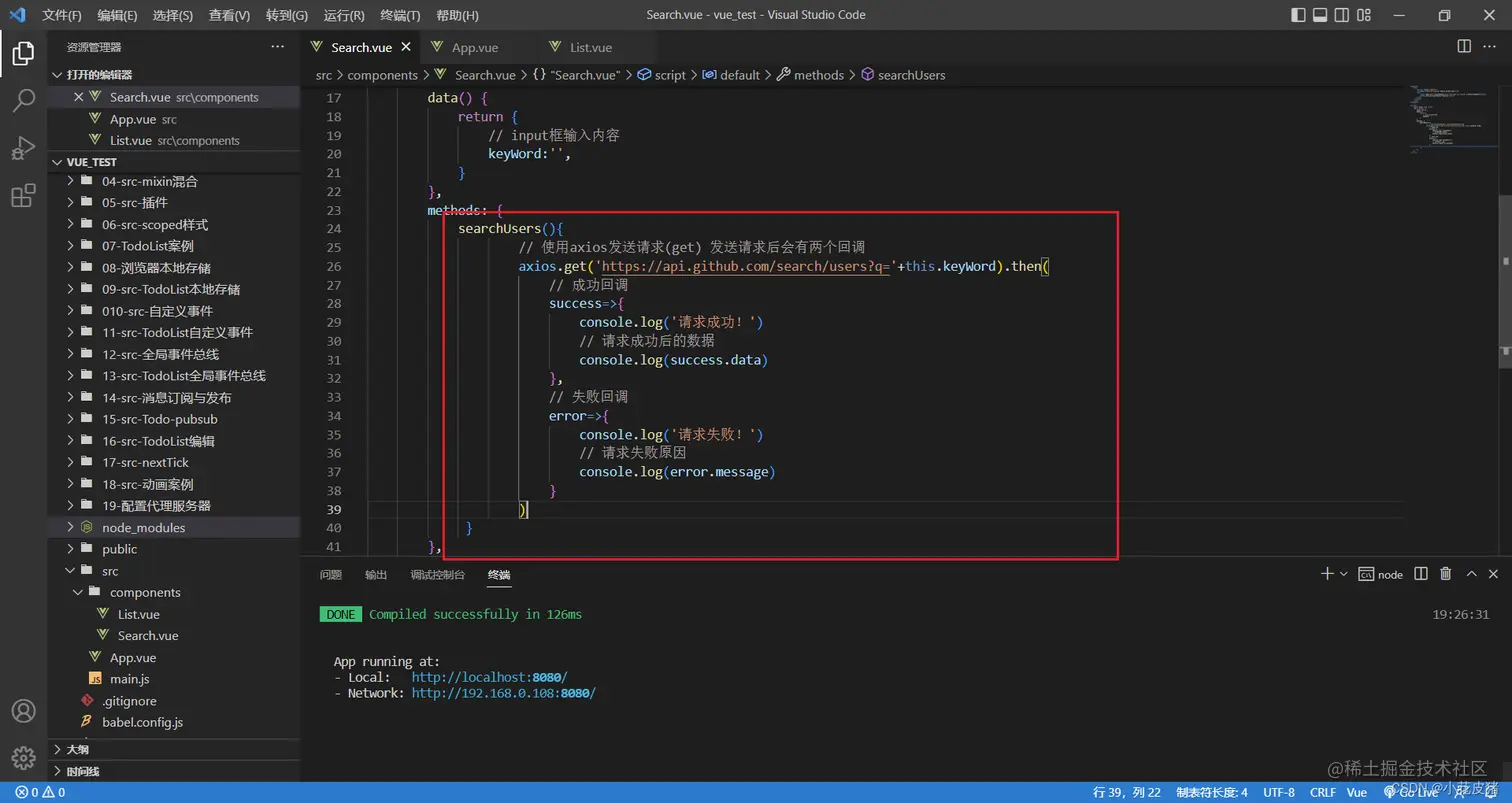Create a new terminal with plus icon
Image resolution: width=1512 pixels, height=803 pixels.
click(1327, 574)
